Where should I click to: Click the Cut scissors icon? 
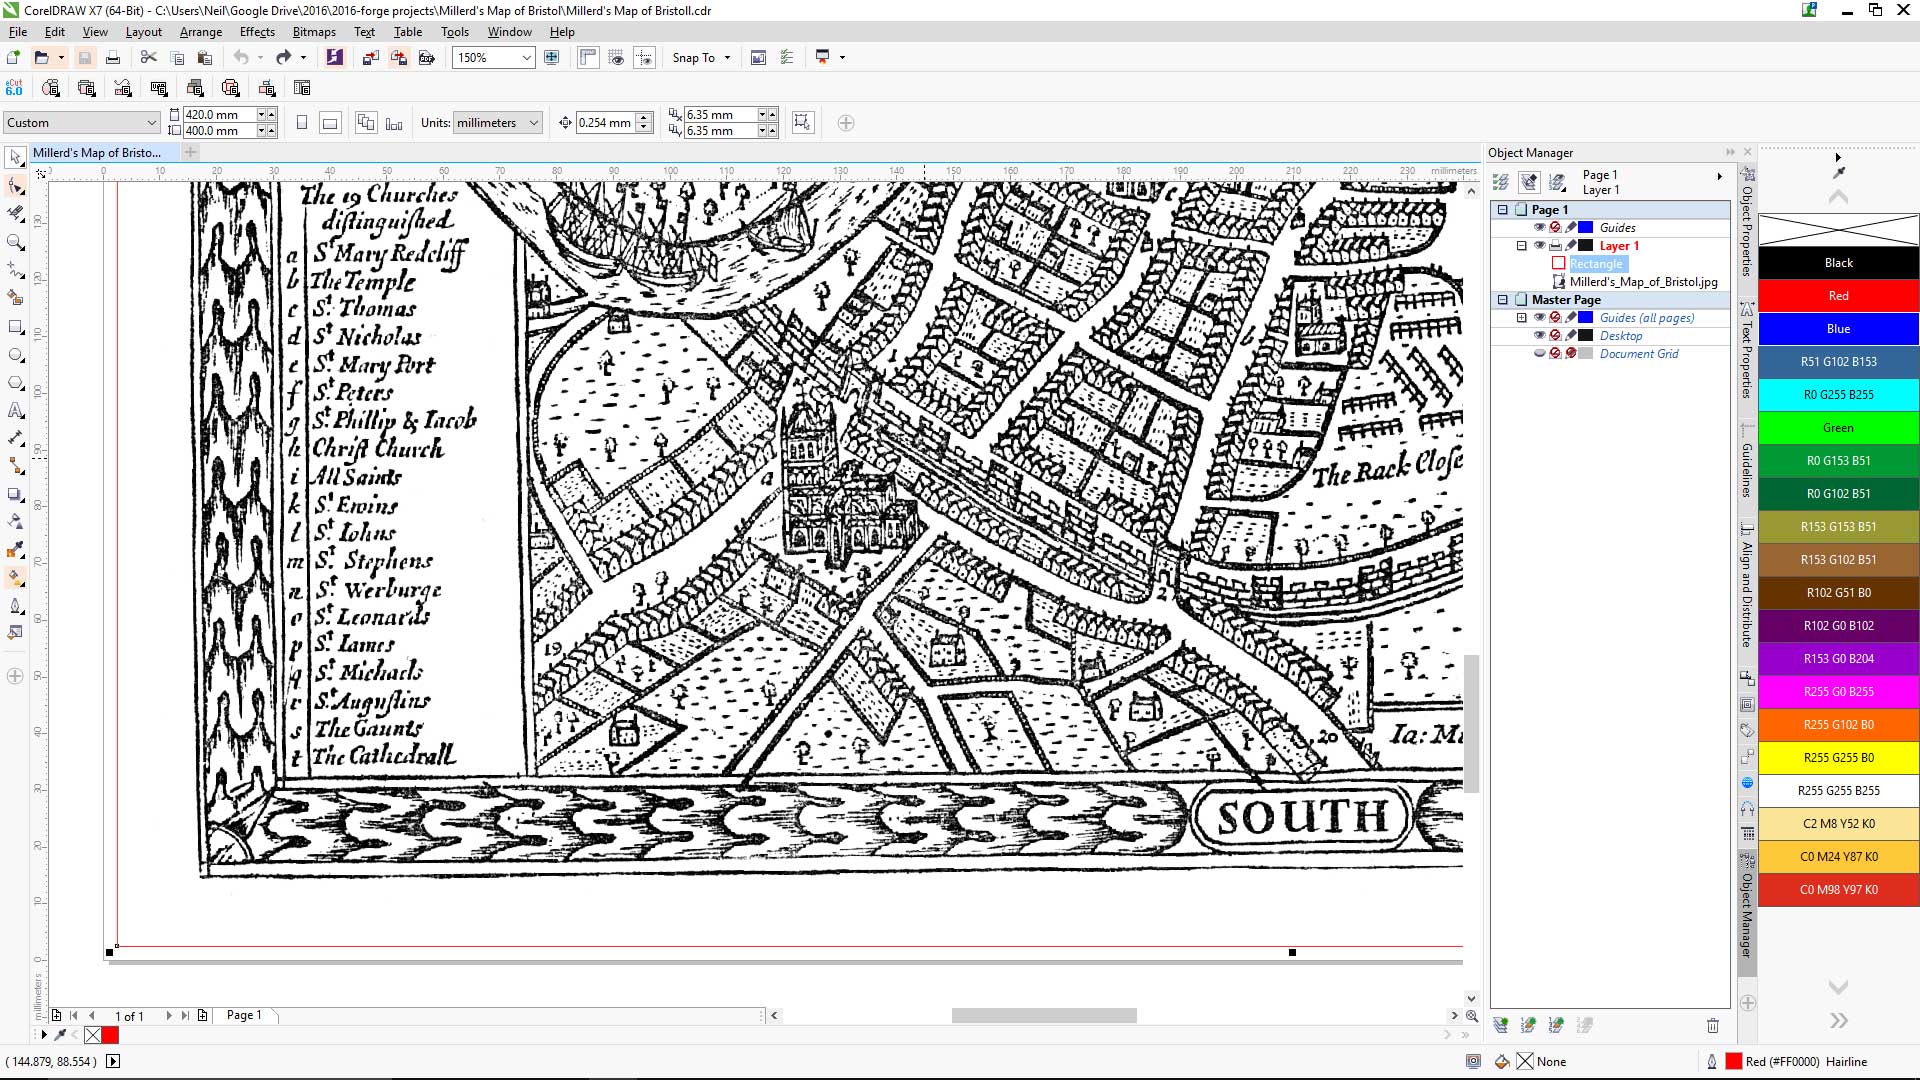(x=148, y=58)
